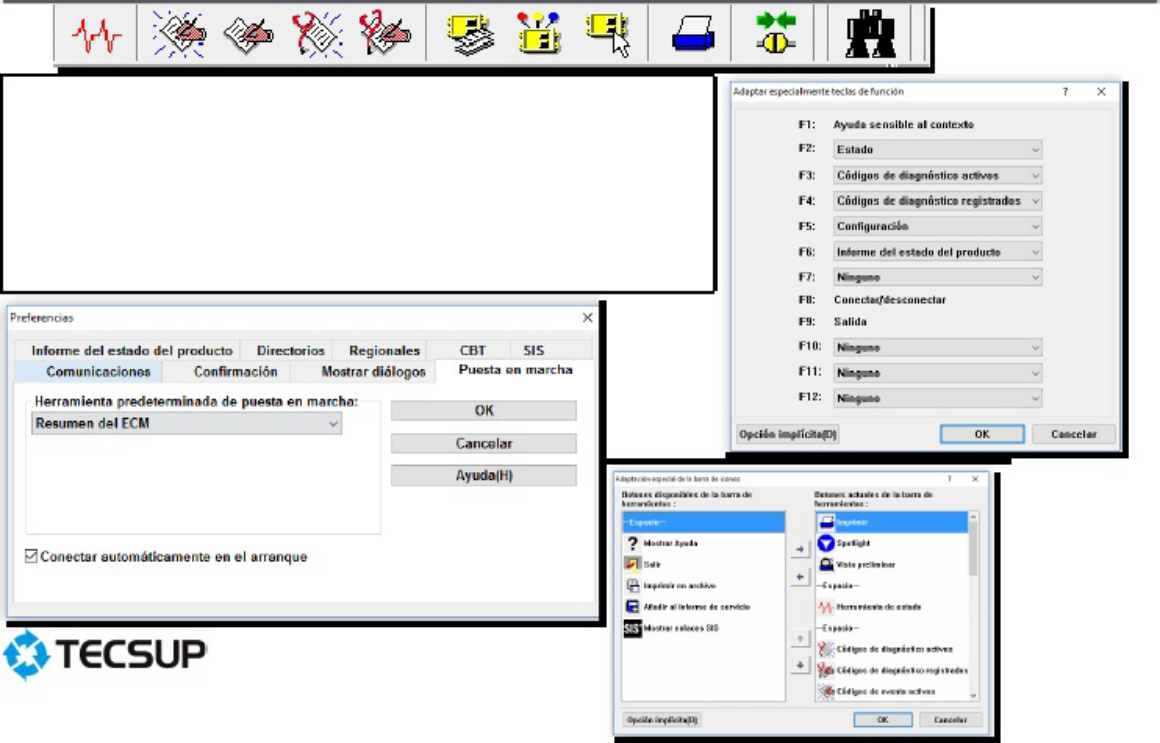This screenshot has height=743, width=1160.
Task: Close the Preferencias dialog
Action: point(587,317)
